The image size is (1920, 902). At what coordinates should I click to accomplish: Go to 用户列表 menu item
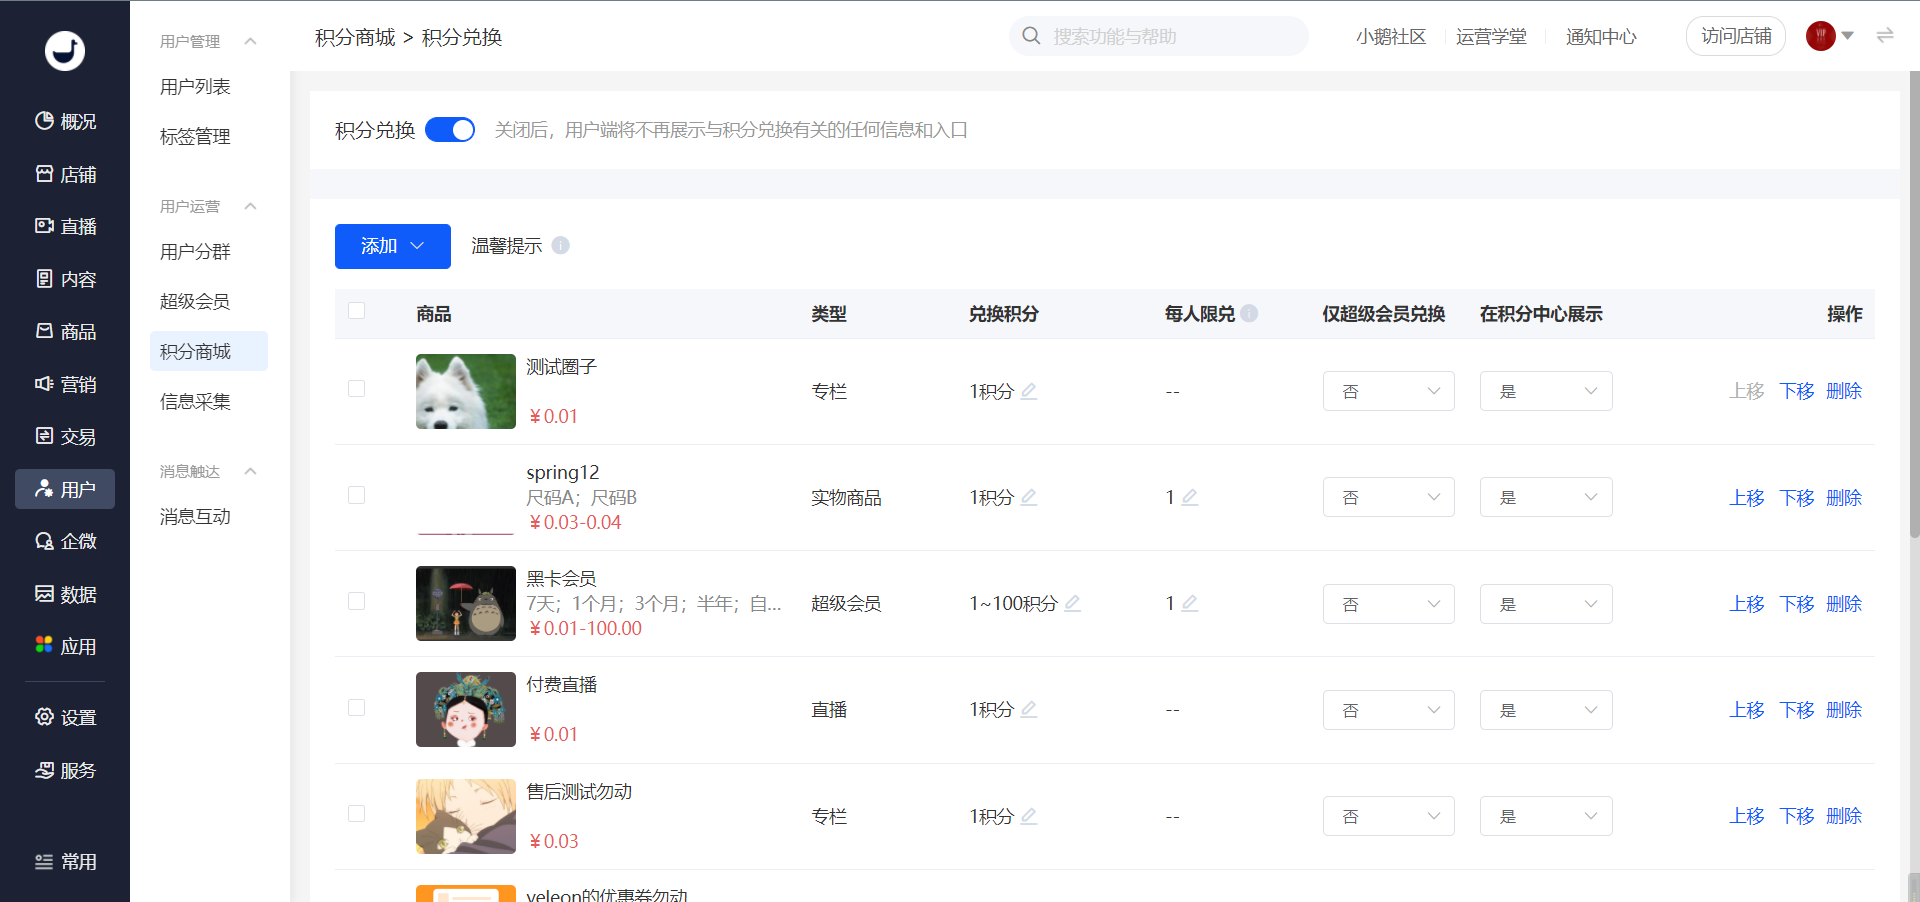(195, 87)
